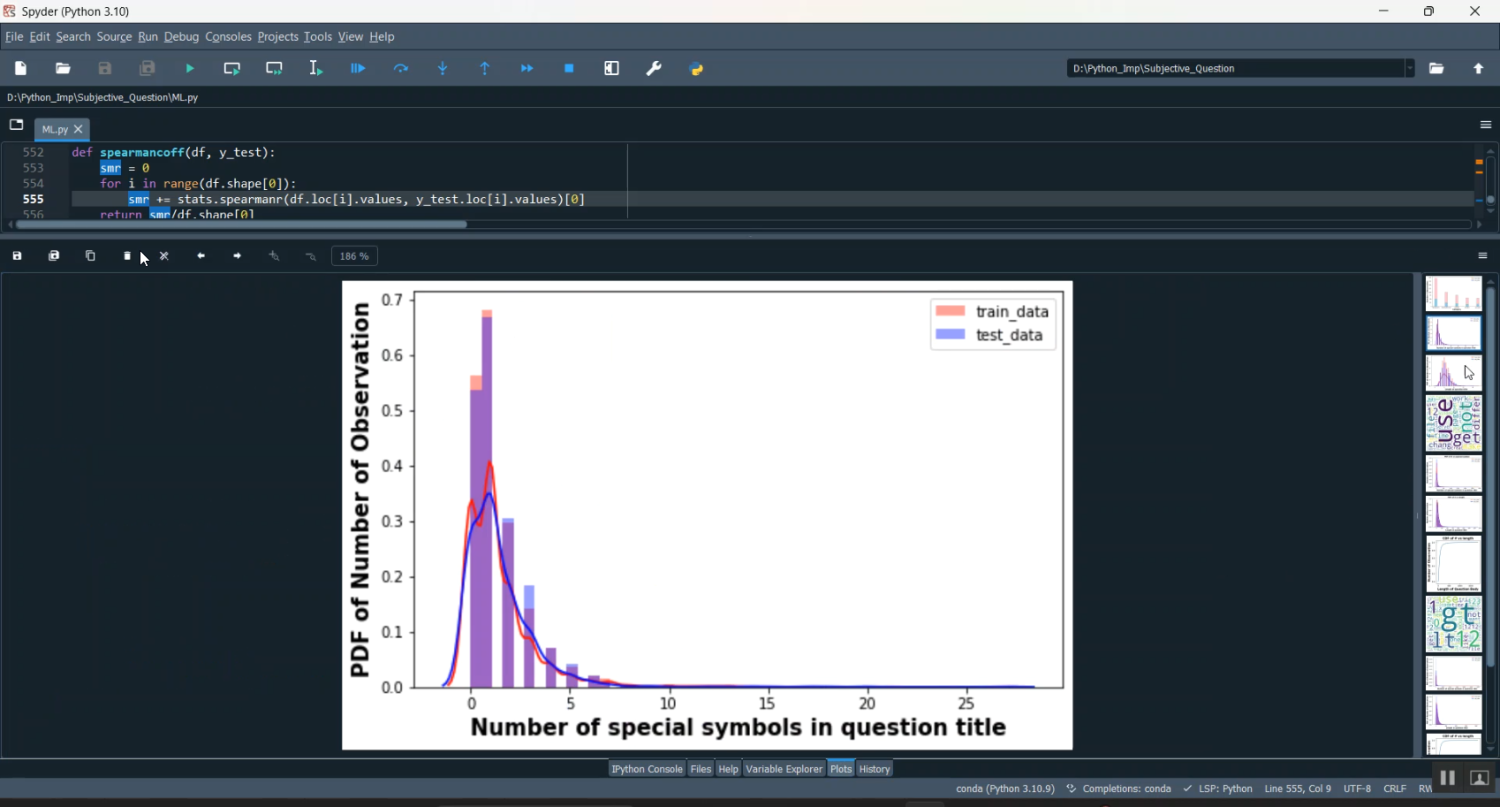
Task: Open the plots pane hamburger options menu
Action: (1483, 256)
